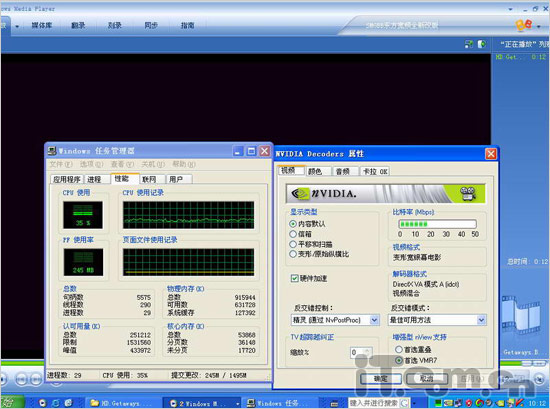Click the third quick launch icon
Image resolution: width=550 pixels, height=409 pixels.
(x=68, y=403)
